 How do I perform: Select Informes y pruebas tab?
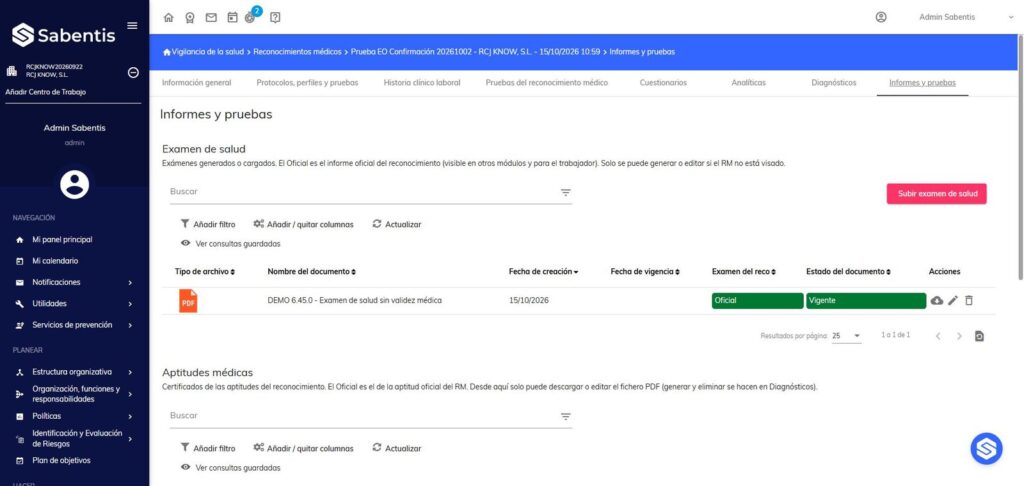tap(922, 83)
